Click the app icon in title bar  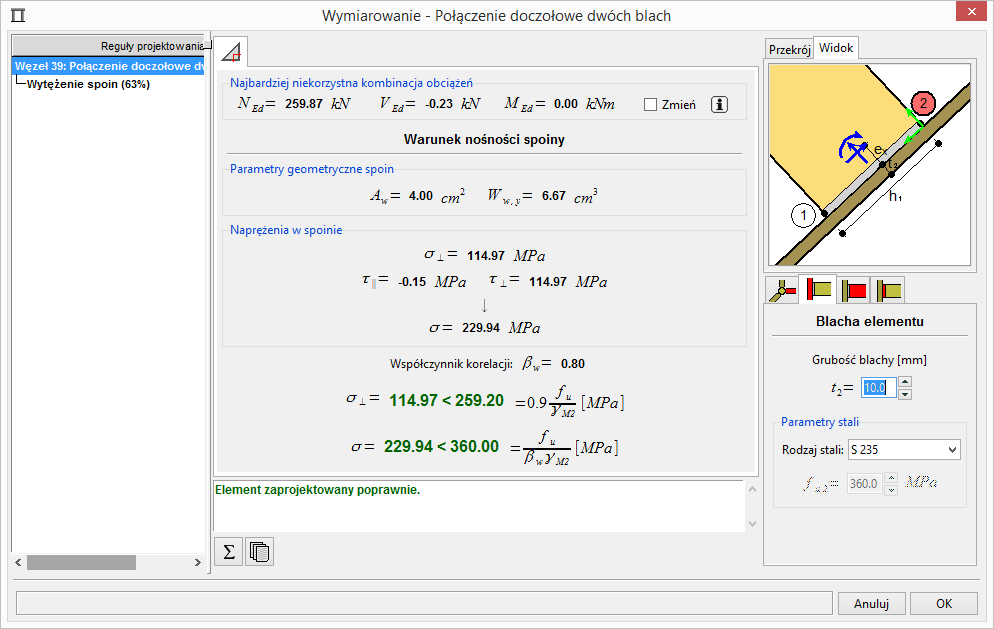pyautogui.click(x=17, y=16)
